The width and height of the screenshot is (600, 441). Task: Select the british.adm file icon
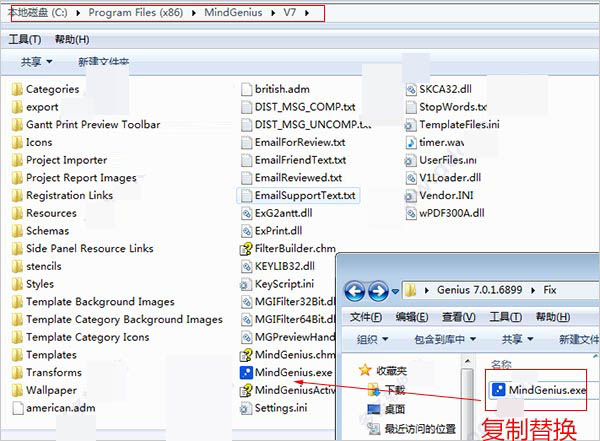246,90
